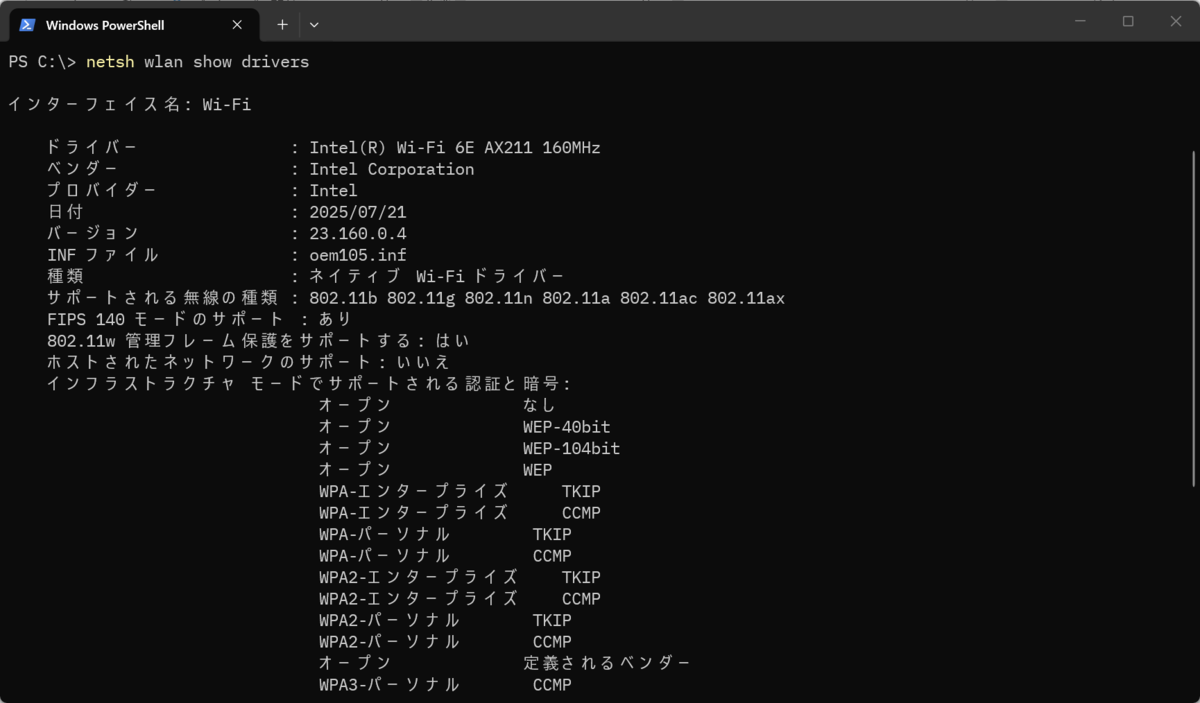The image size is (1200, 703).
Task: Click the 'PS C:\>' prompt
Action: [x=43, y=62]
